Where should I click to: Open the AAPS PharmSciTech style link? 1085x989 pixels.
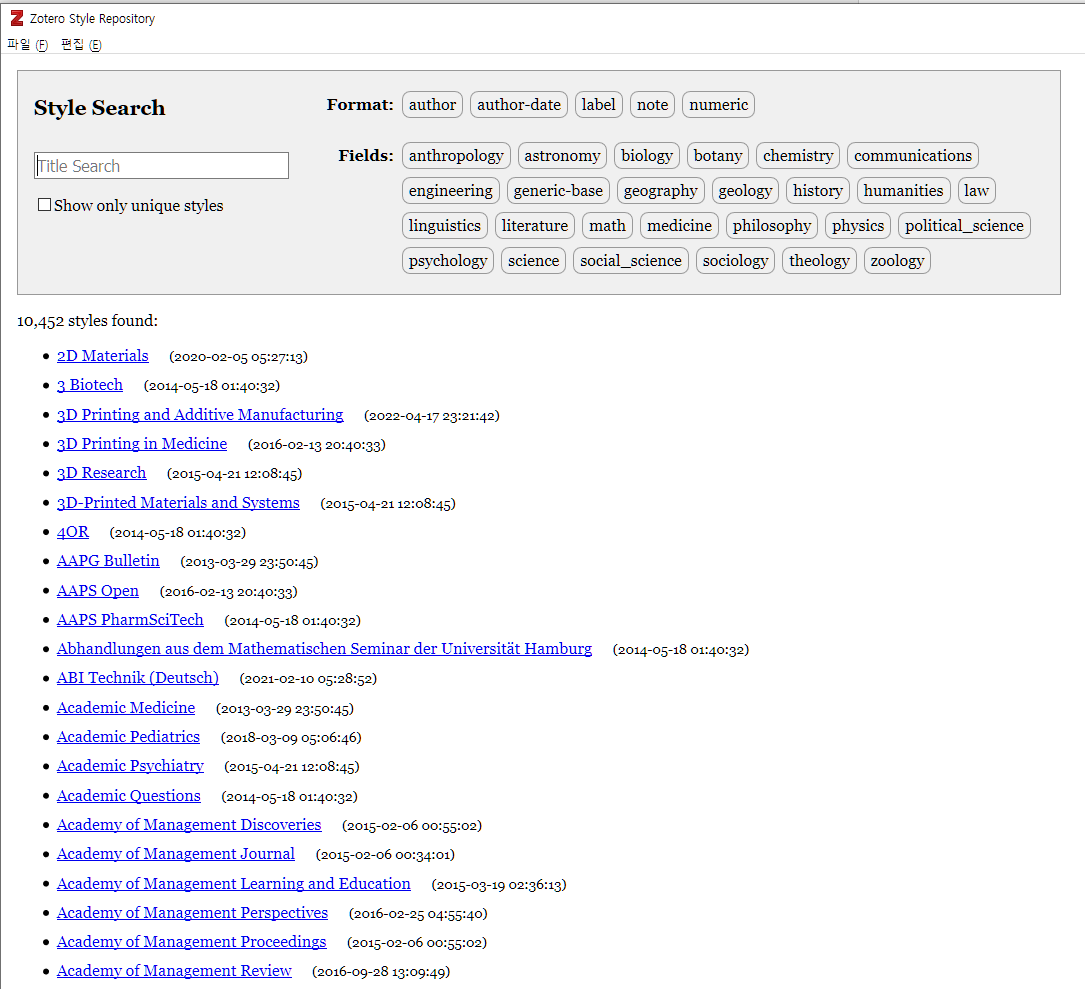click(130, 619)
